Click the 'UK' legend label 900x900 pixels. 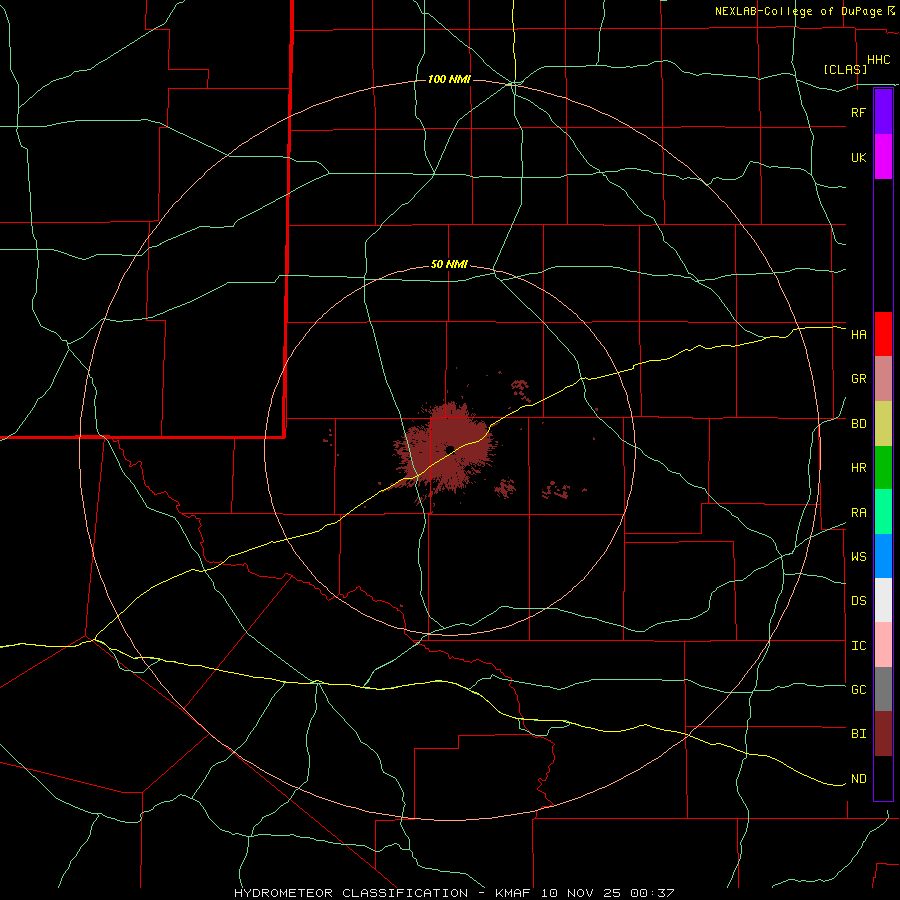(x=858, y=157)
